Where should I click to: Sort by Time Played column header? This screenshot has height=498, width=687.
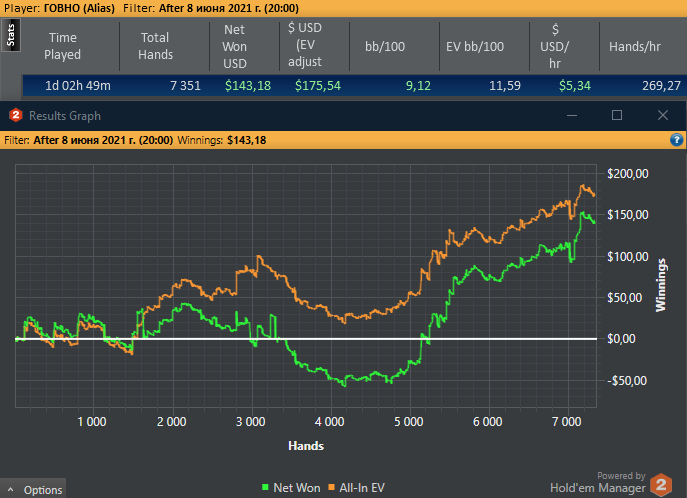(x=63, y=46)
